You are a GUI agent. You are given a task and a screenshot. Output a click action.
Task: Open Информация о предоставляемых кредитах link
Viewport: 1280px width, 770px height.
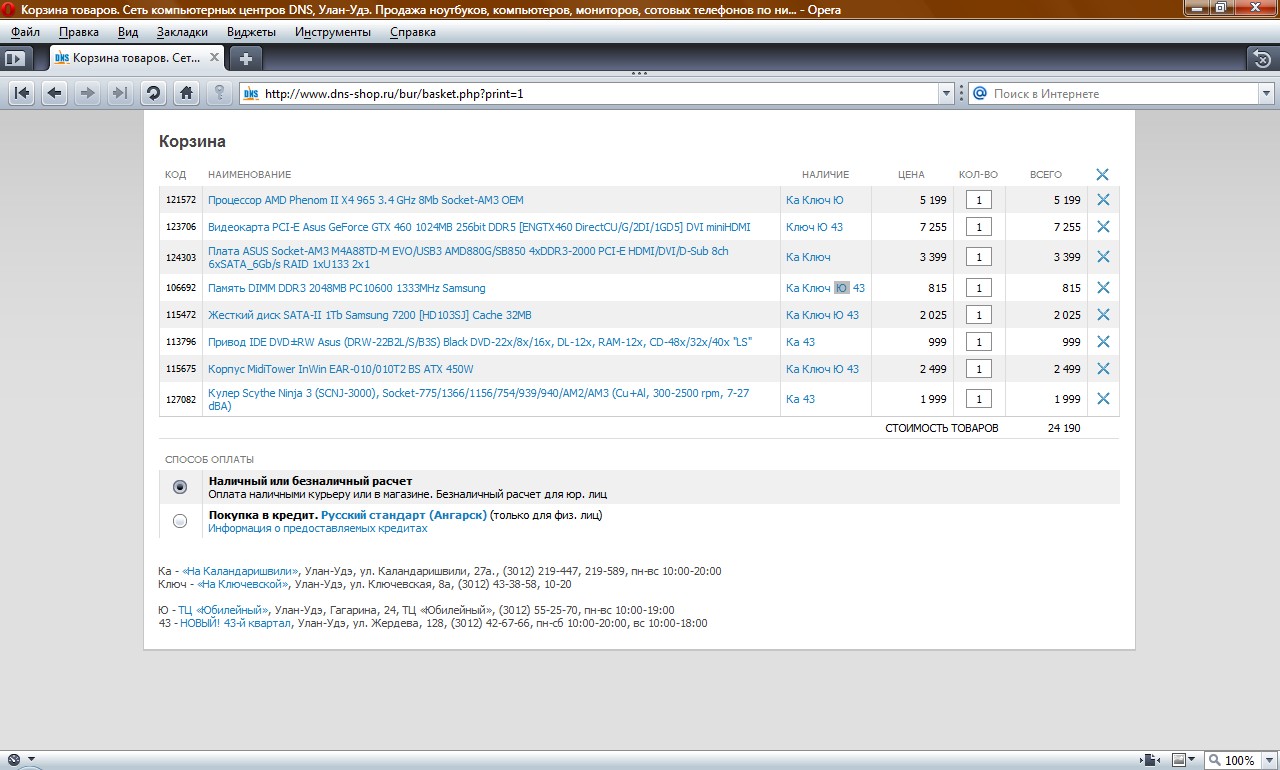point(318,528)
